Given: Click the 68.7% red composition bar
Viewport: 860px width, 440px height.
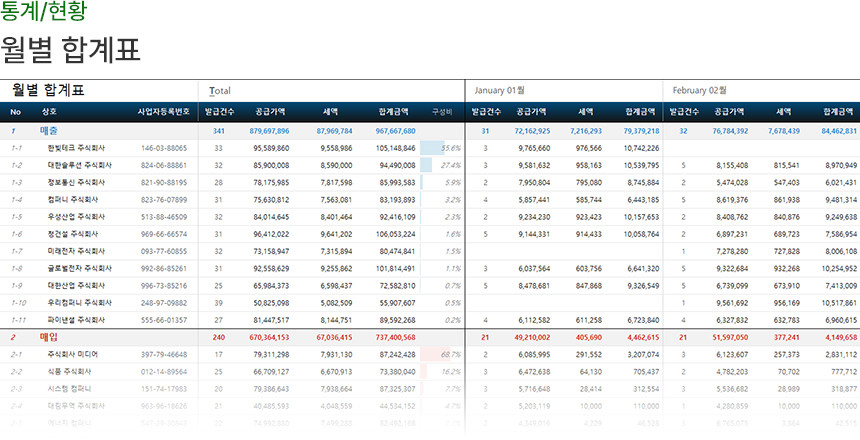Looking at the screenshot, I should tap(440, 354).
